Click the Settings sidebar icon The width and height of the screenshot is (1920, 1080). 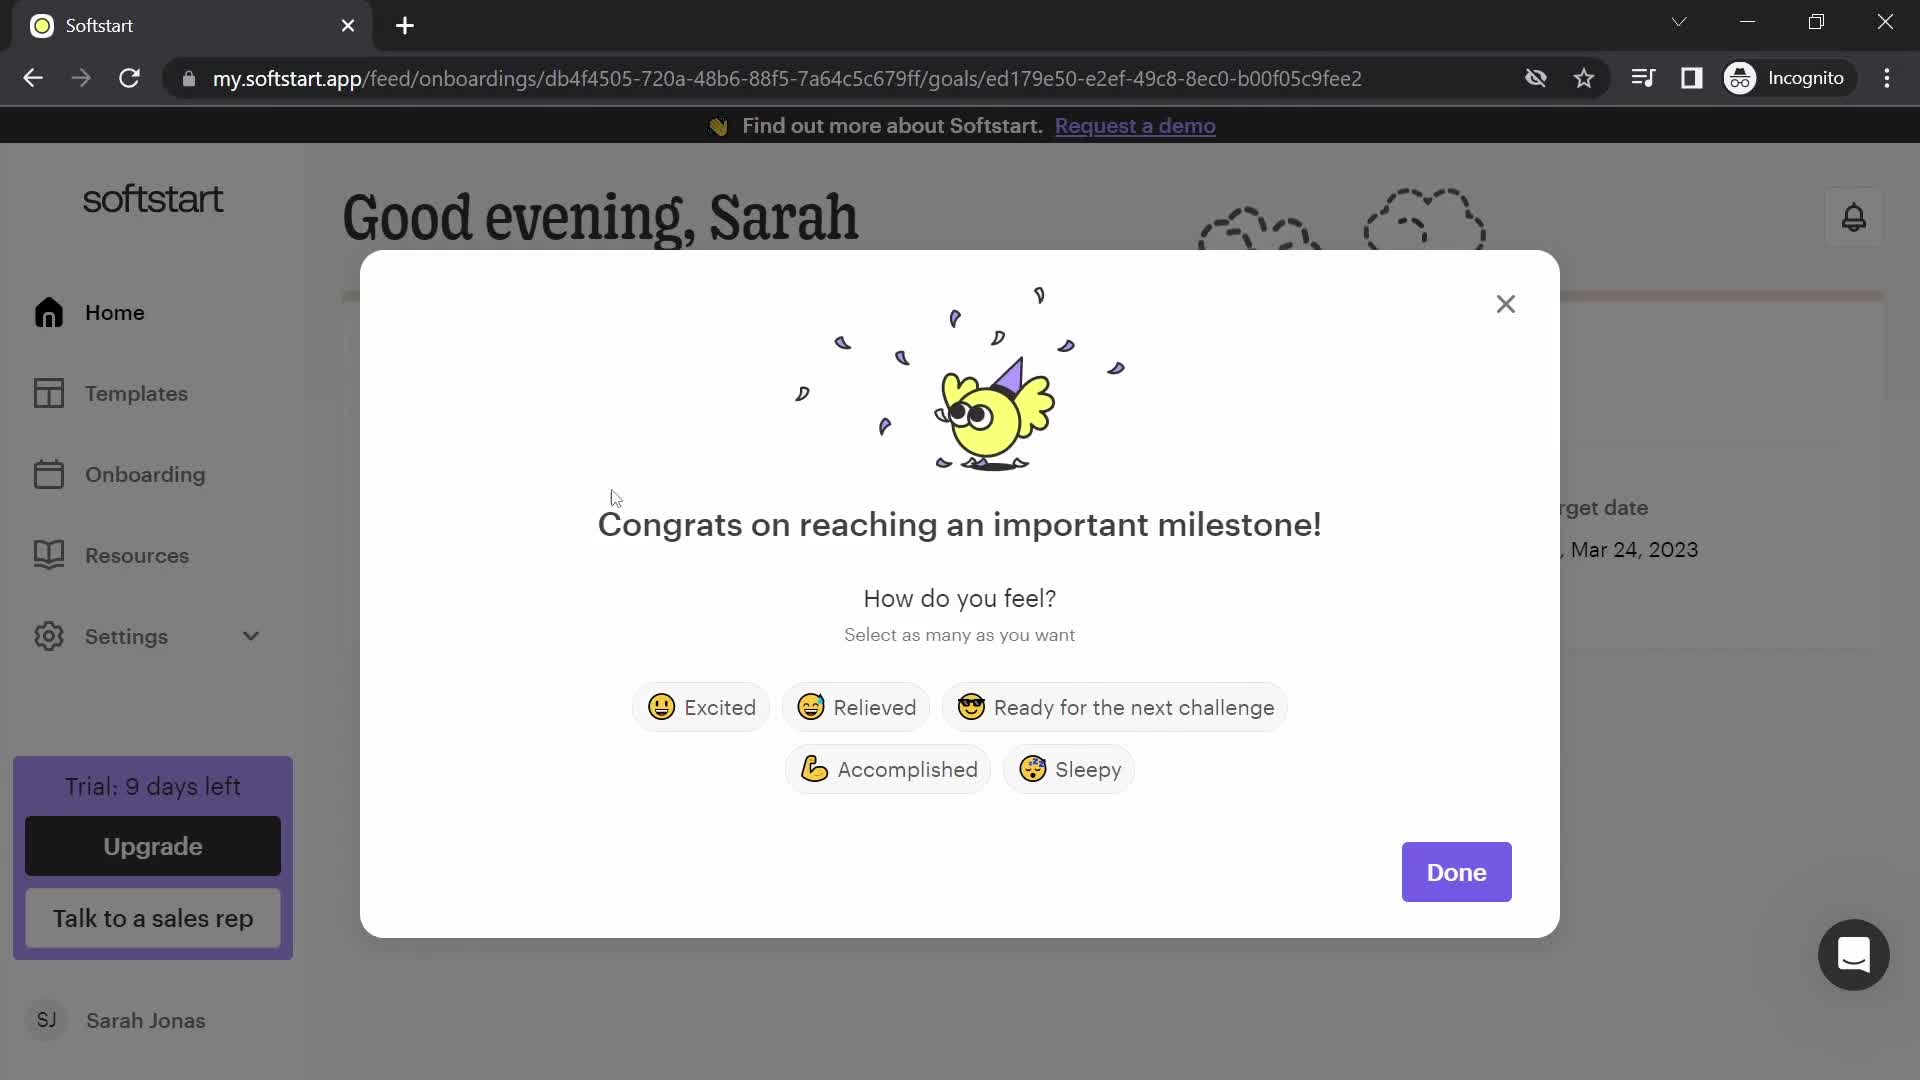[x=49, y=637]
